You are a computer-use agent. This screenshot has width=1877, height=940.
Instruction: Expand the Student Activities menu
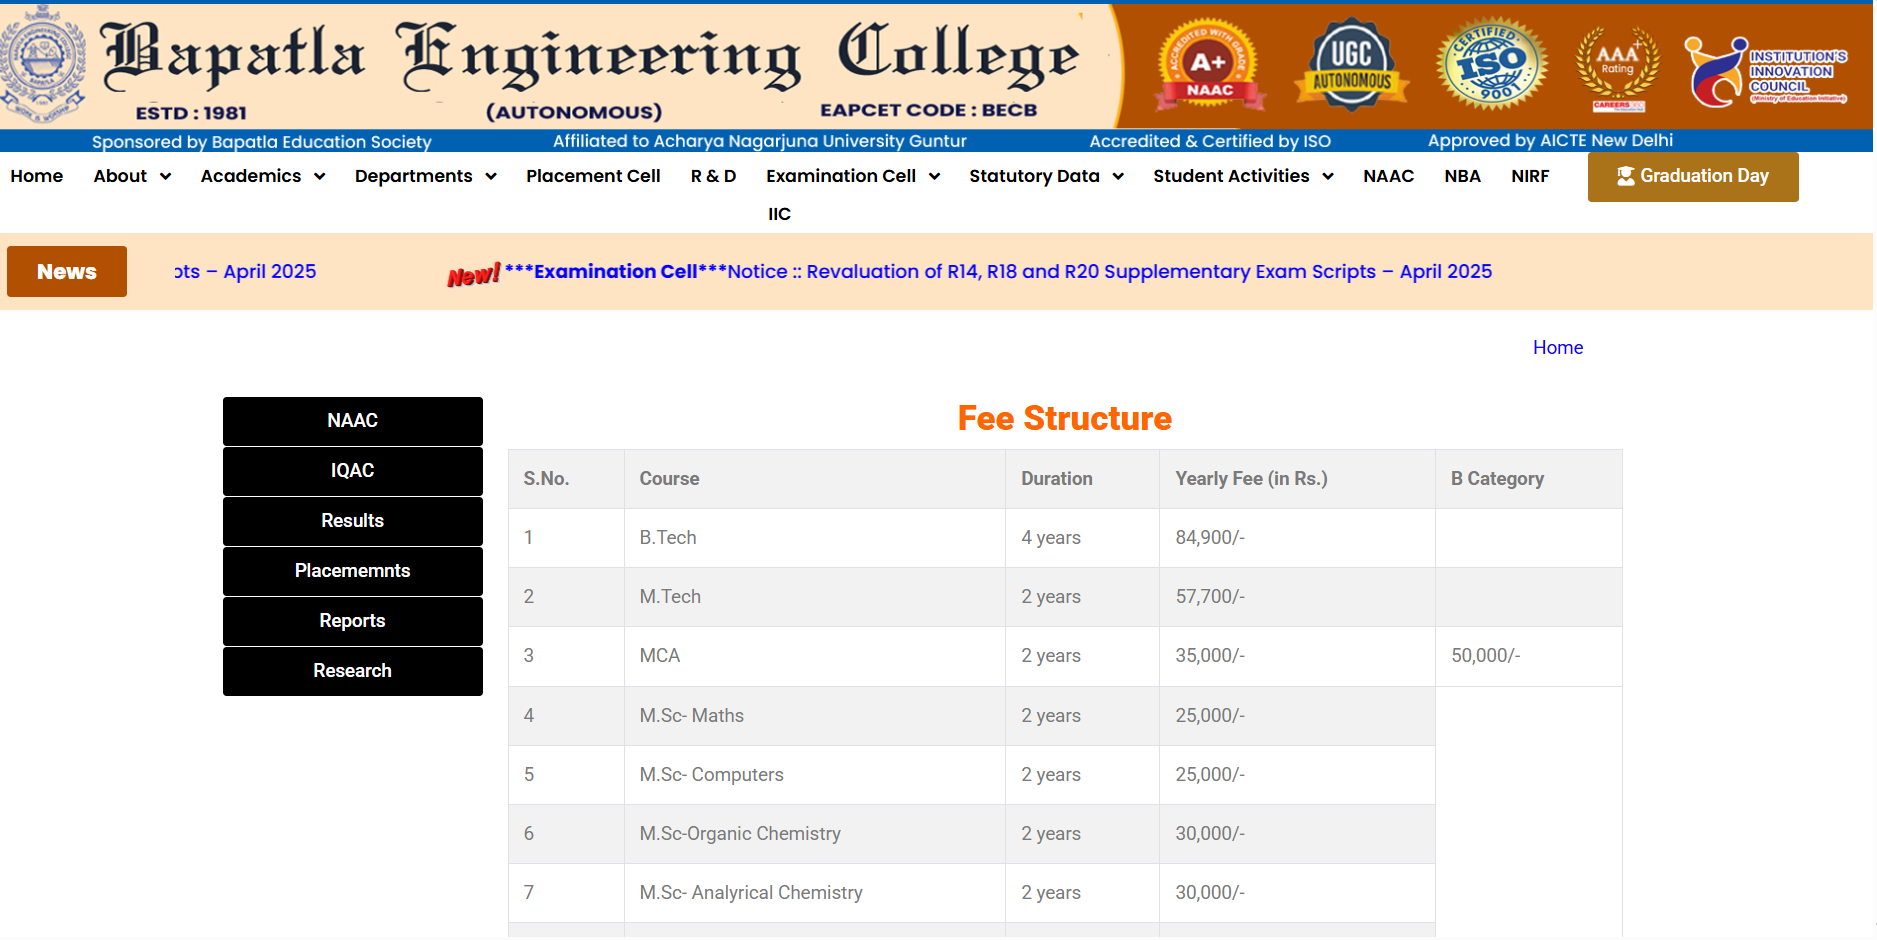(x=1243, y=177)
